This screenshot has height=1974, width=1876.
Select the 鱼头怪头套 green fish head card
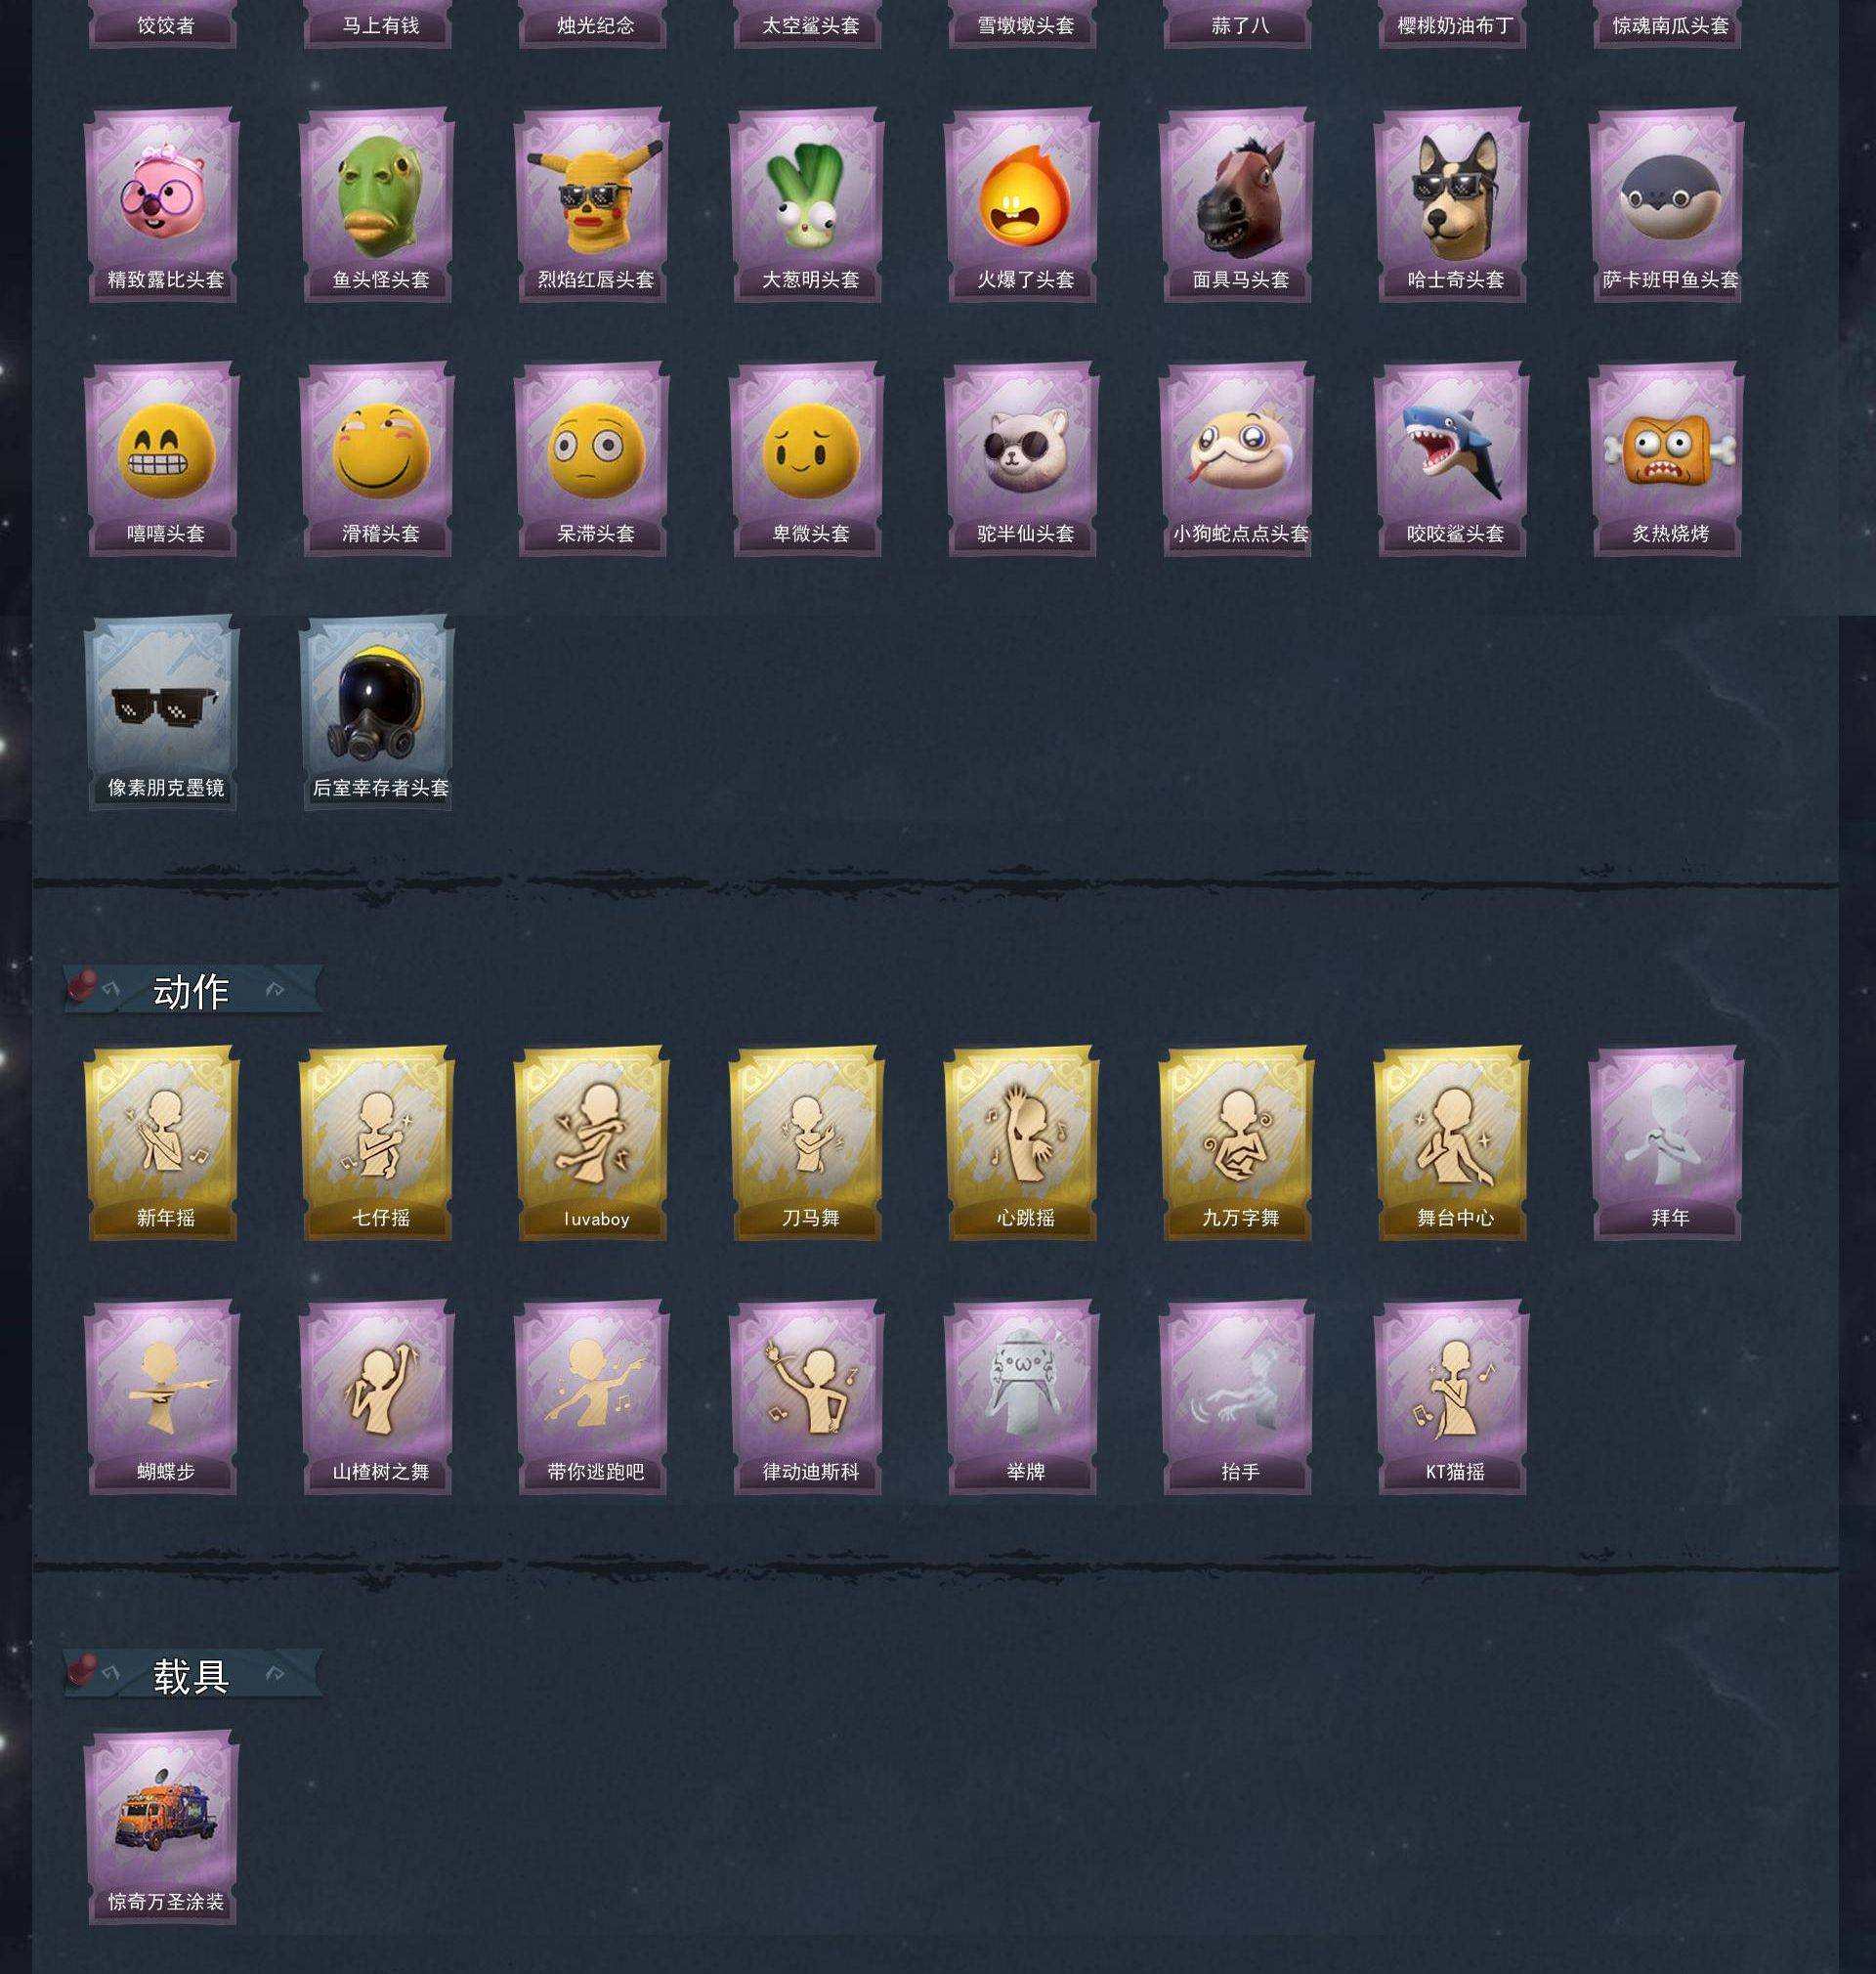(x=377, y=205)
